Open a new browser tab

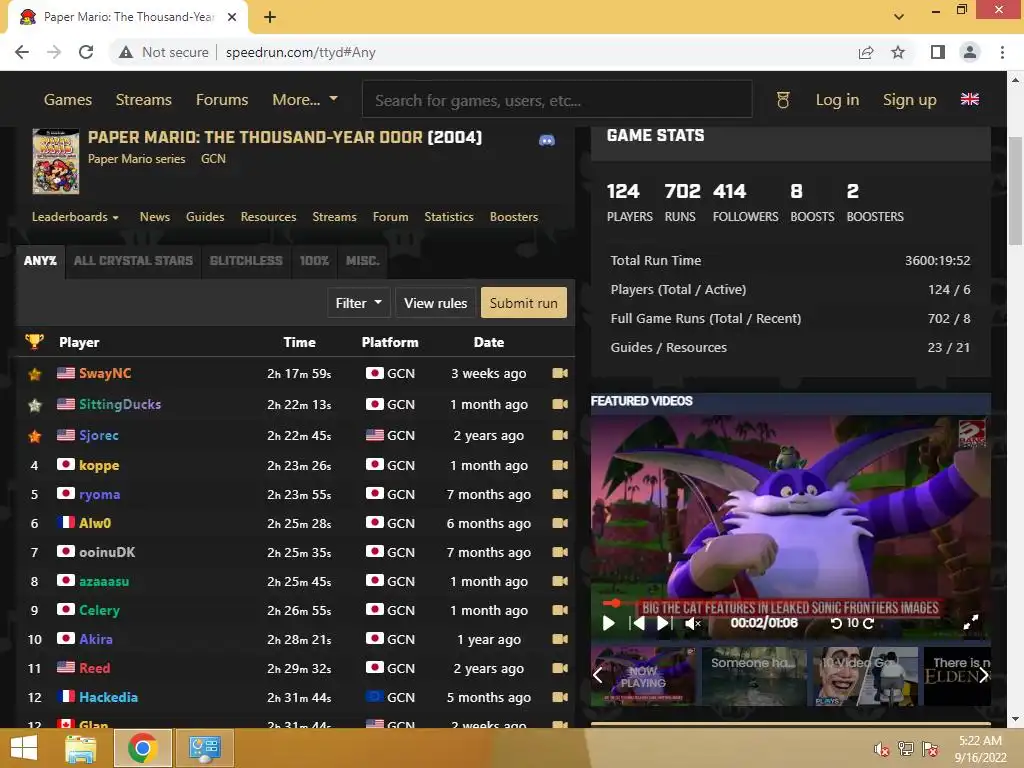pyautogui.click(x=270, y=17)
